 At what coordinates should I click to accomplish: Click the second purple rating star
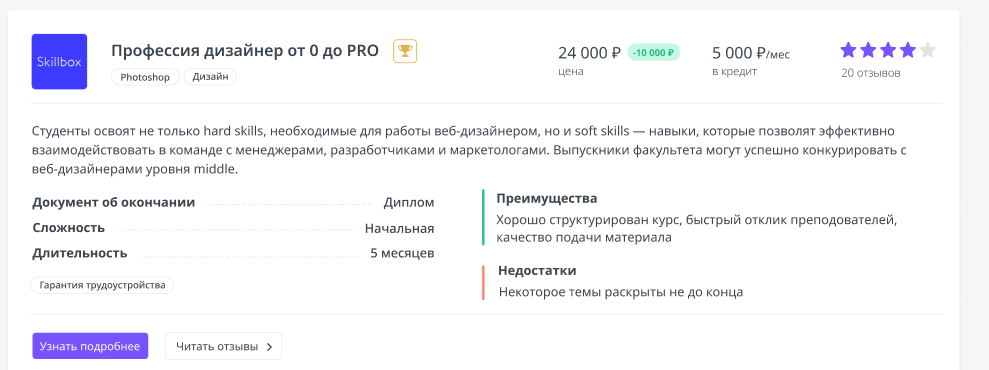pos(868,50)
